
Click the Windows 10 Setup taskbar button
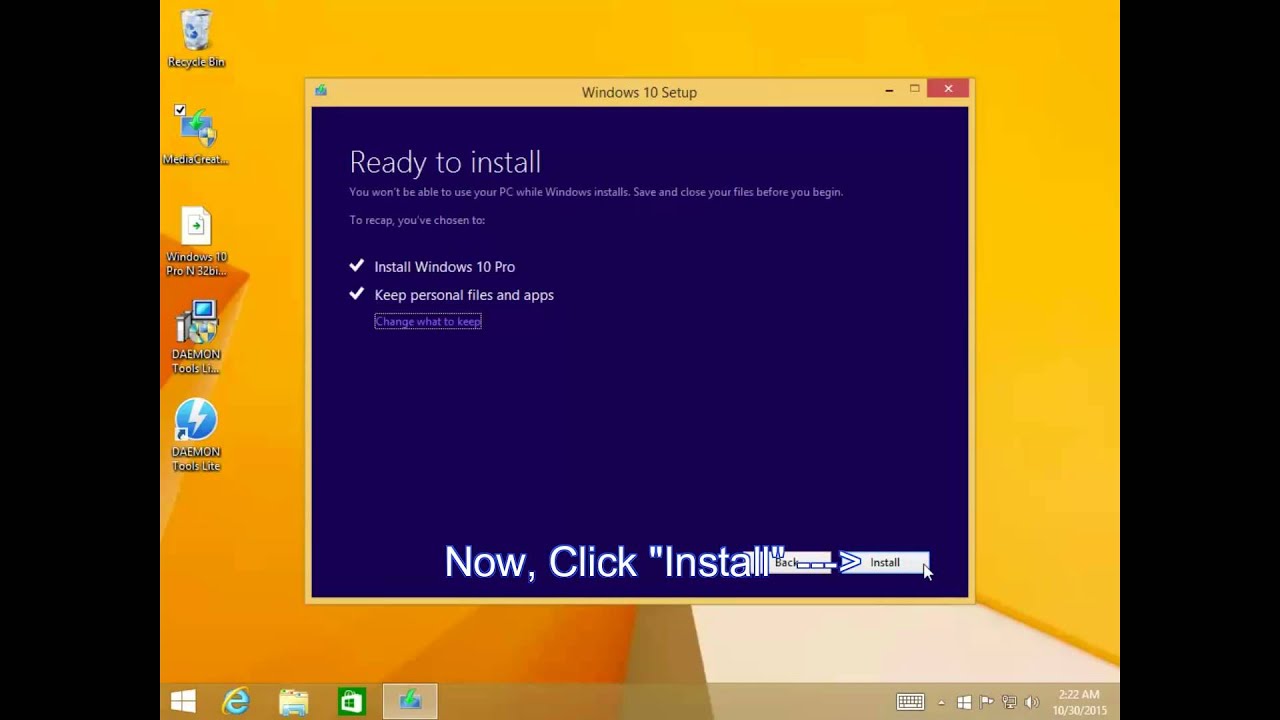pyautogui.click(x=410, y=701)
